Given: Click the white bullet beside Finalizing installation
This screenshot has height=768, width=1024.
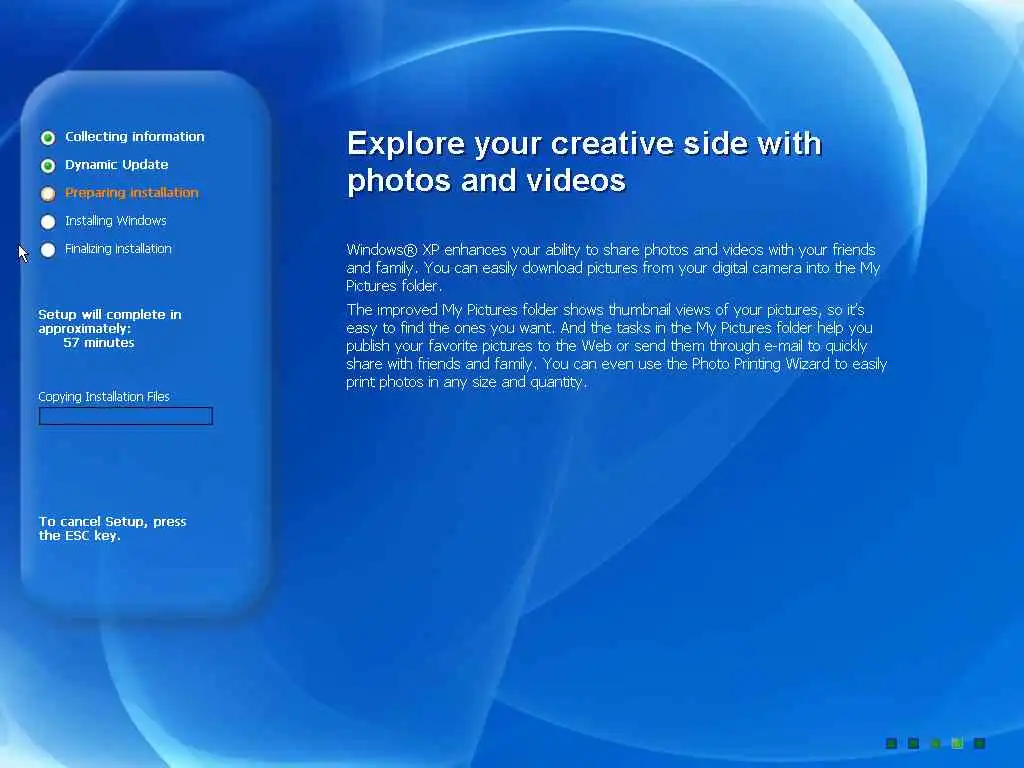Looking at the screenshot, I should (48, 249).
